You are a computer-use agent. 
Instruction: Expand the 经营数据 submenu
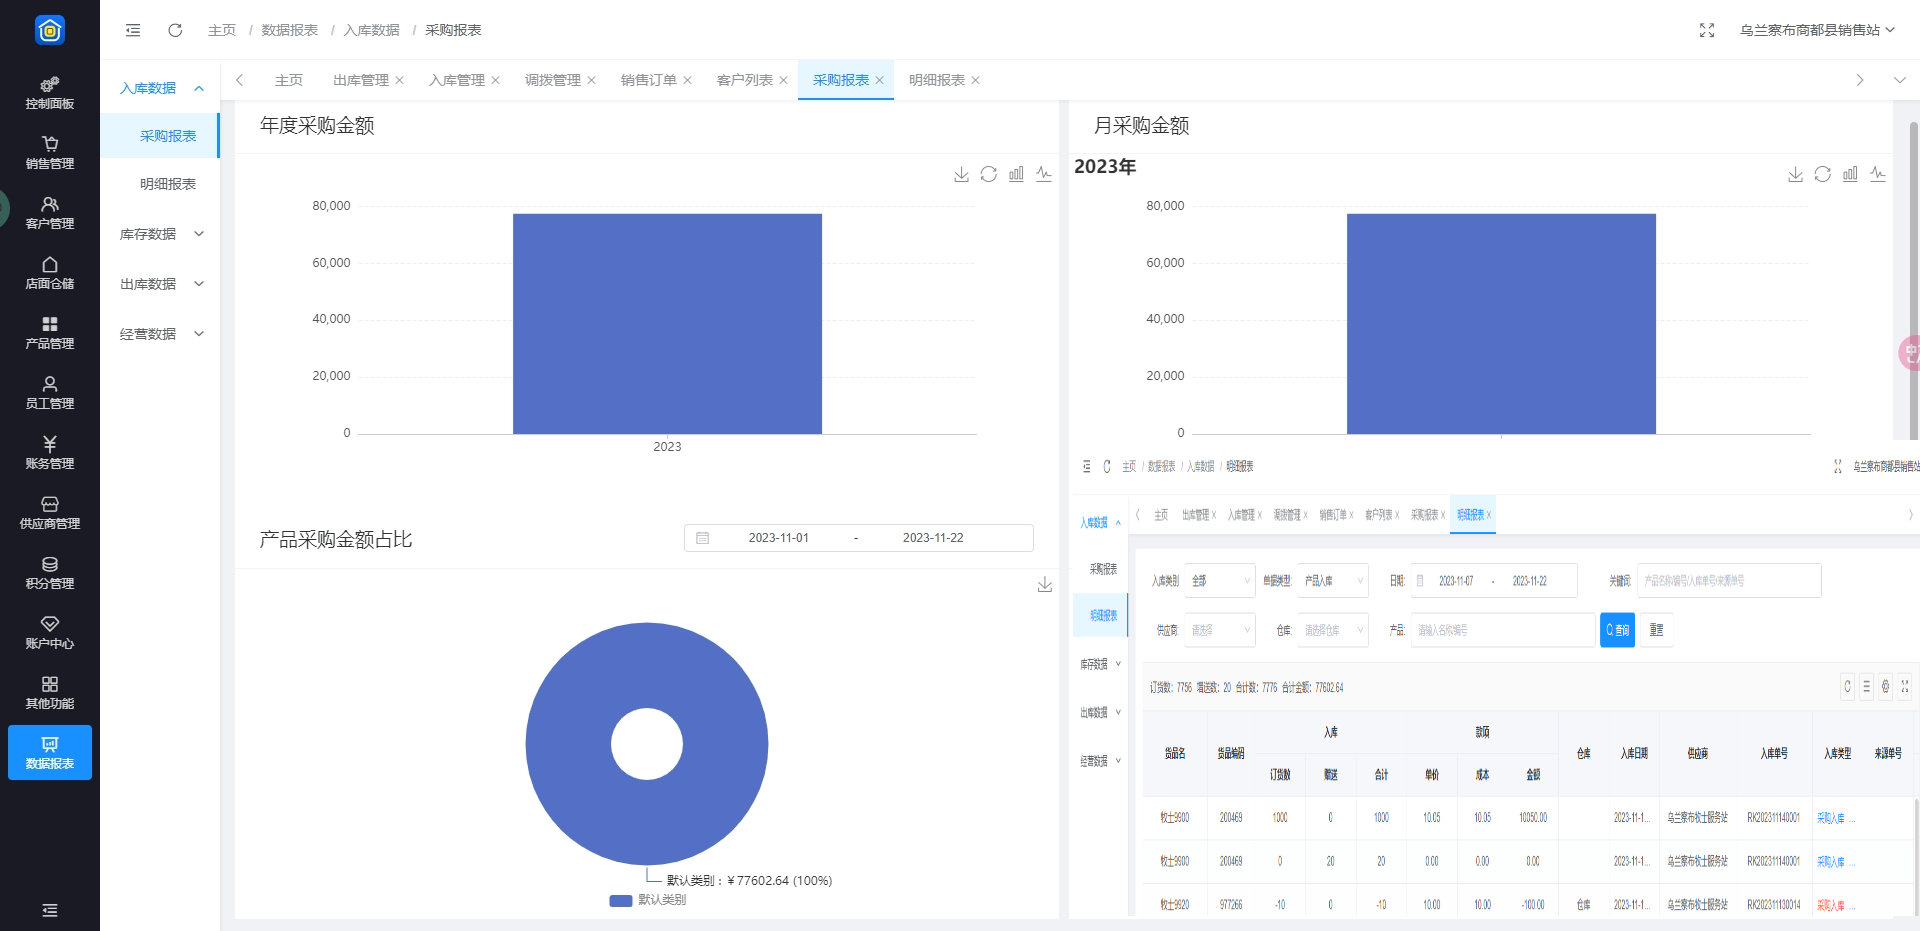click(160, 334)
